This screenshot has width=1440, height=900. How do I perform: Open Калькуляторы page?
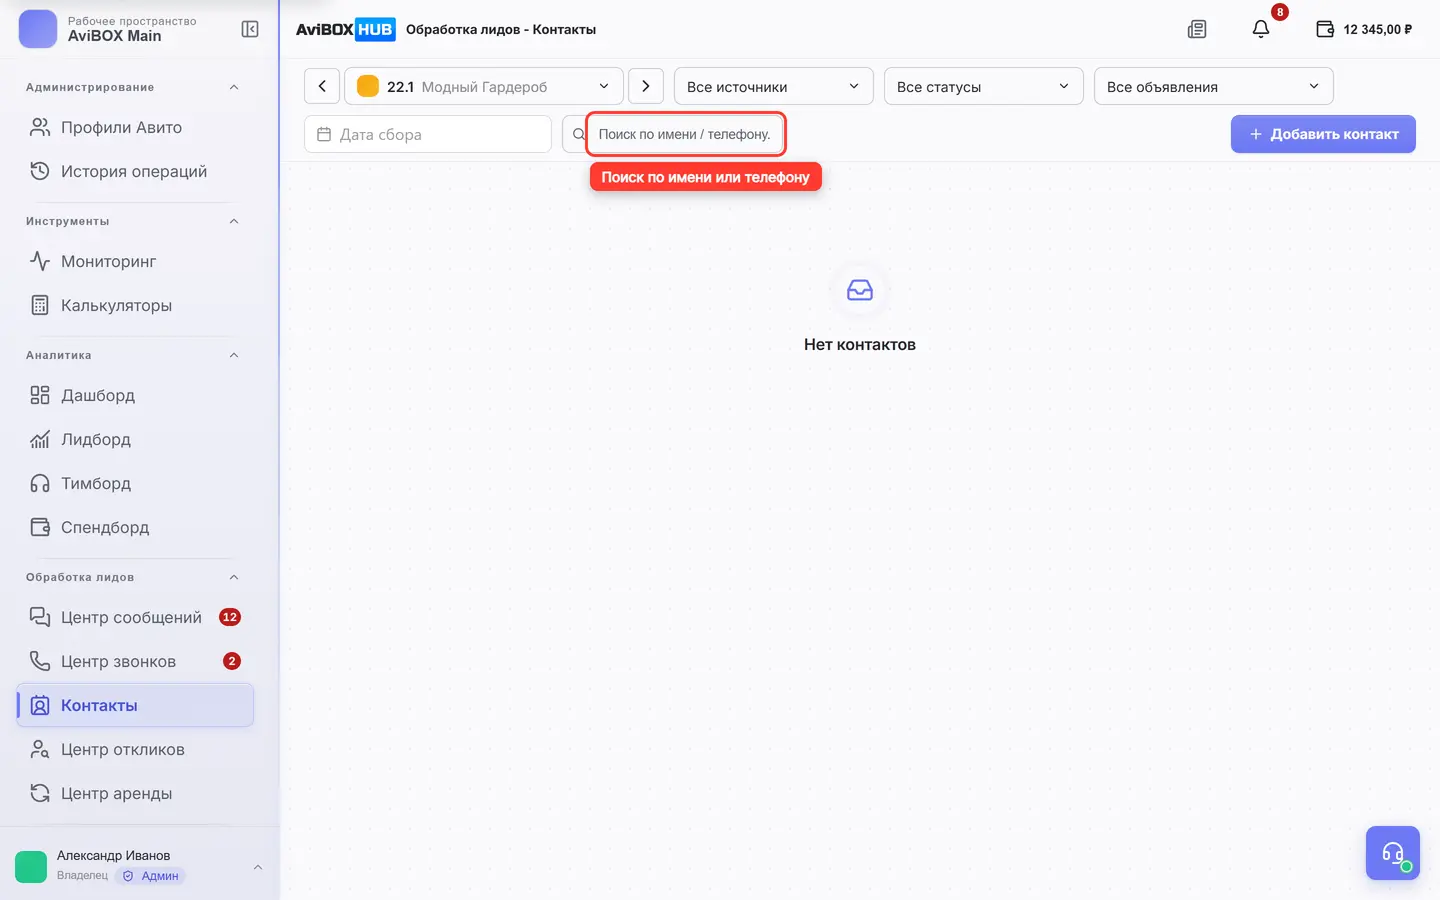click(x=135, y=305)
